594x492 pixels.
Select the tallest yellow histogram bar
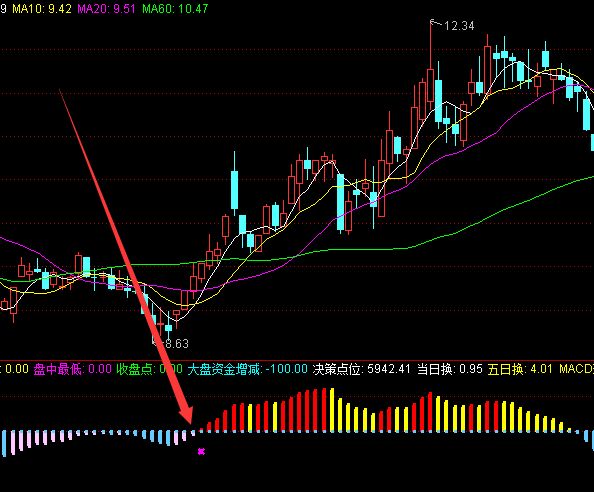point(332,410)
